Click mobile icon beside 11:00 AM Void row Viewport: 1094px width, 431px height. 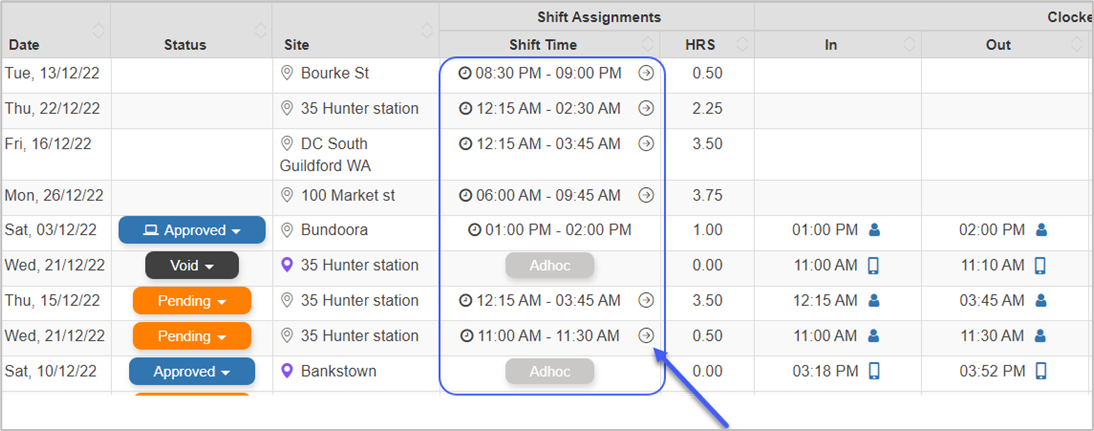[x=874, y=266]
